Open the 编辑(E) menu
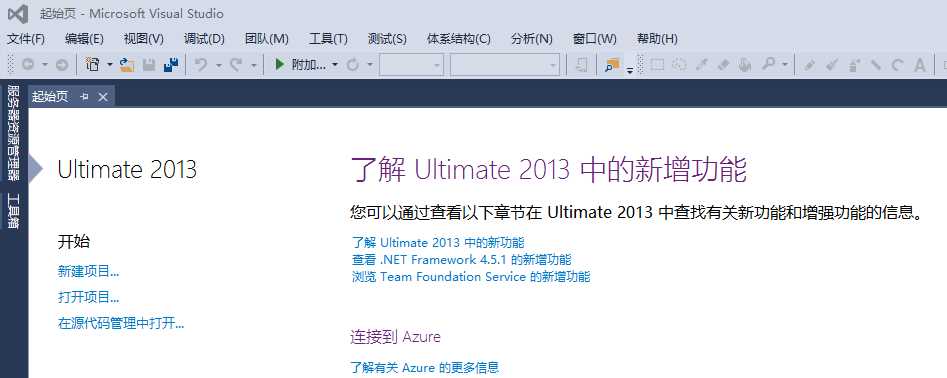 (x=85, y=39)
